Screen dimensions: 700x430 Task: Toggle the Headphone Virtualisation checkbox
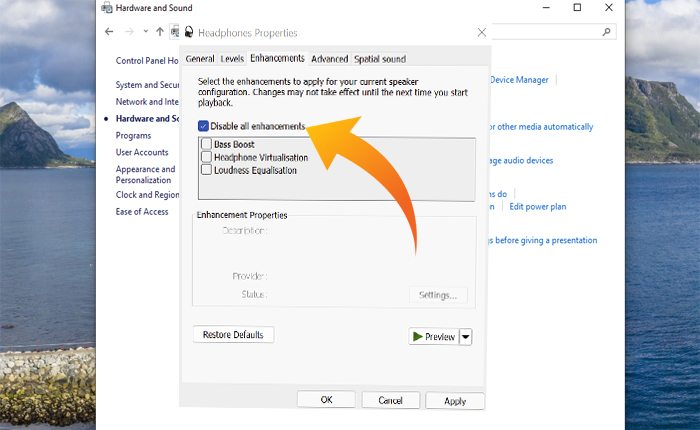pos(205,157)
